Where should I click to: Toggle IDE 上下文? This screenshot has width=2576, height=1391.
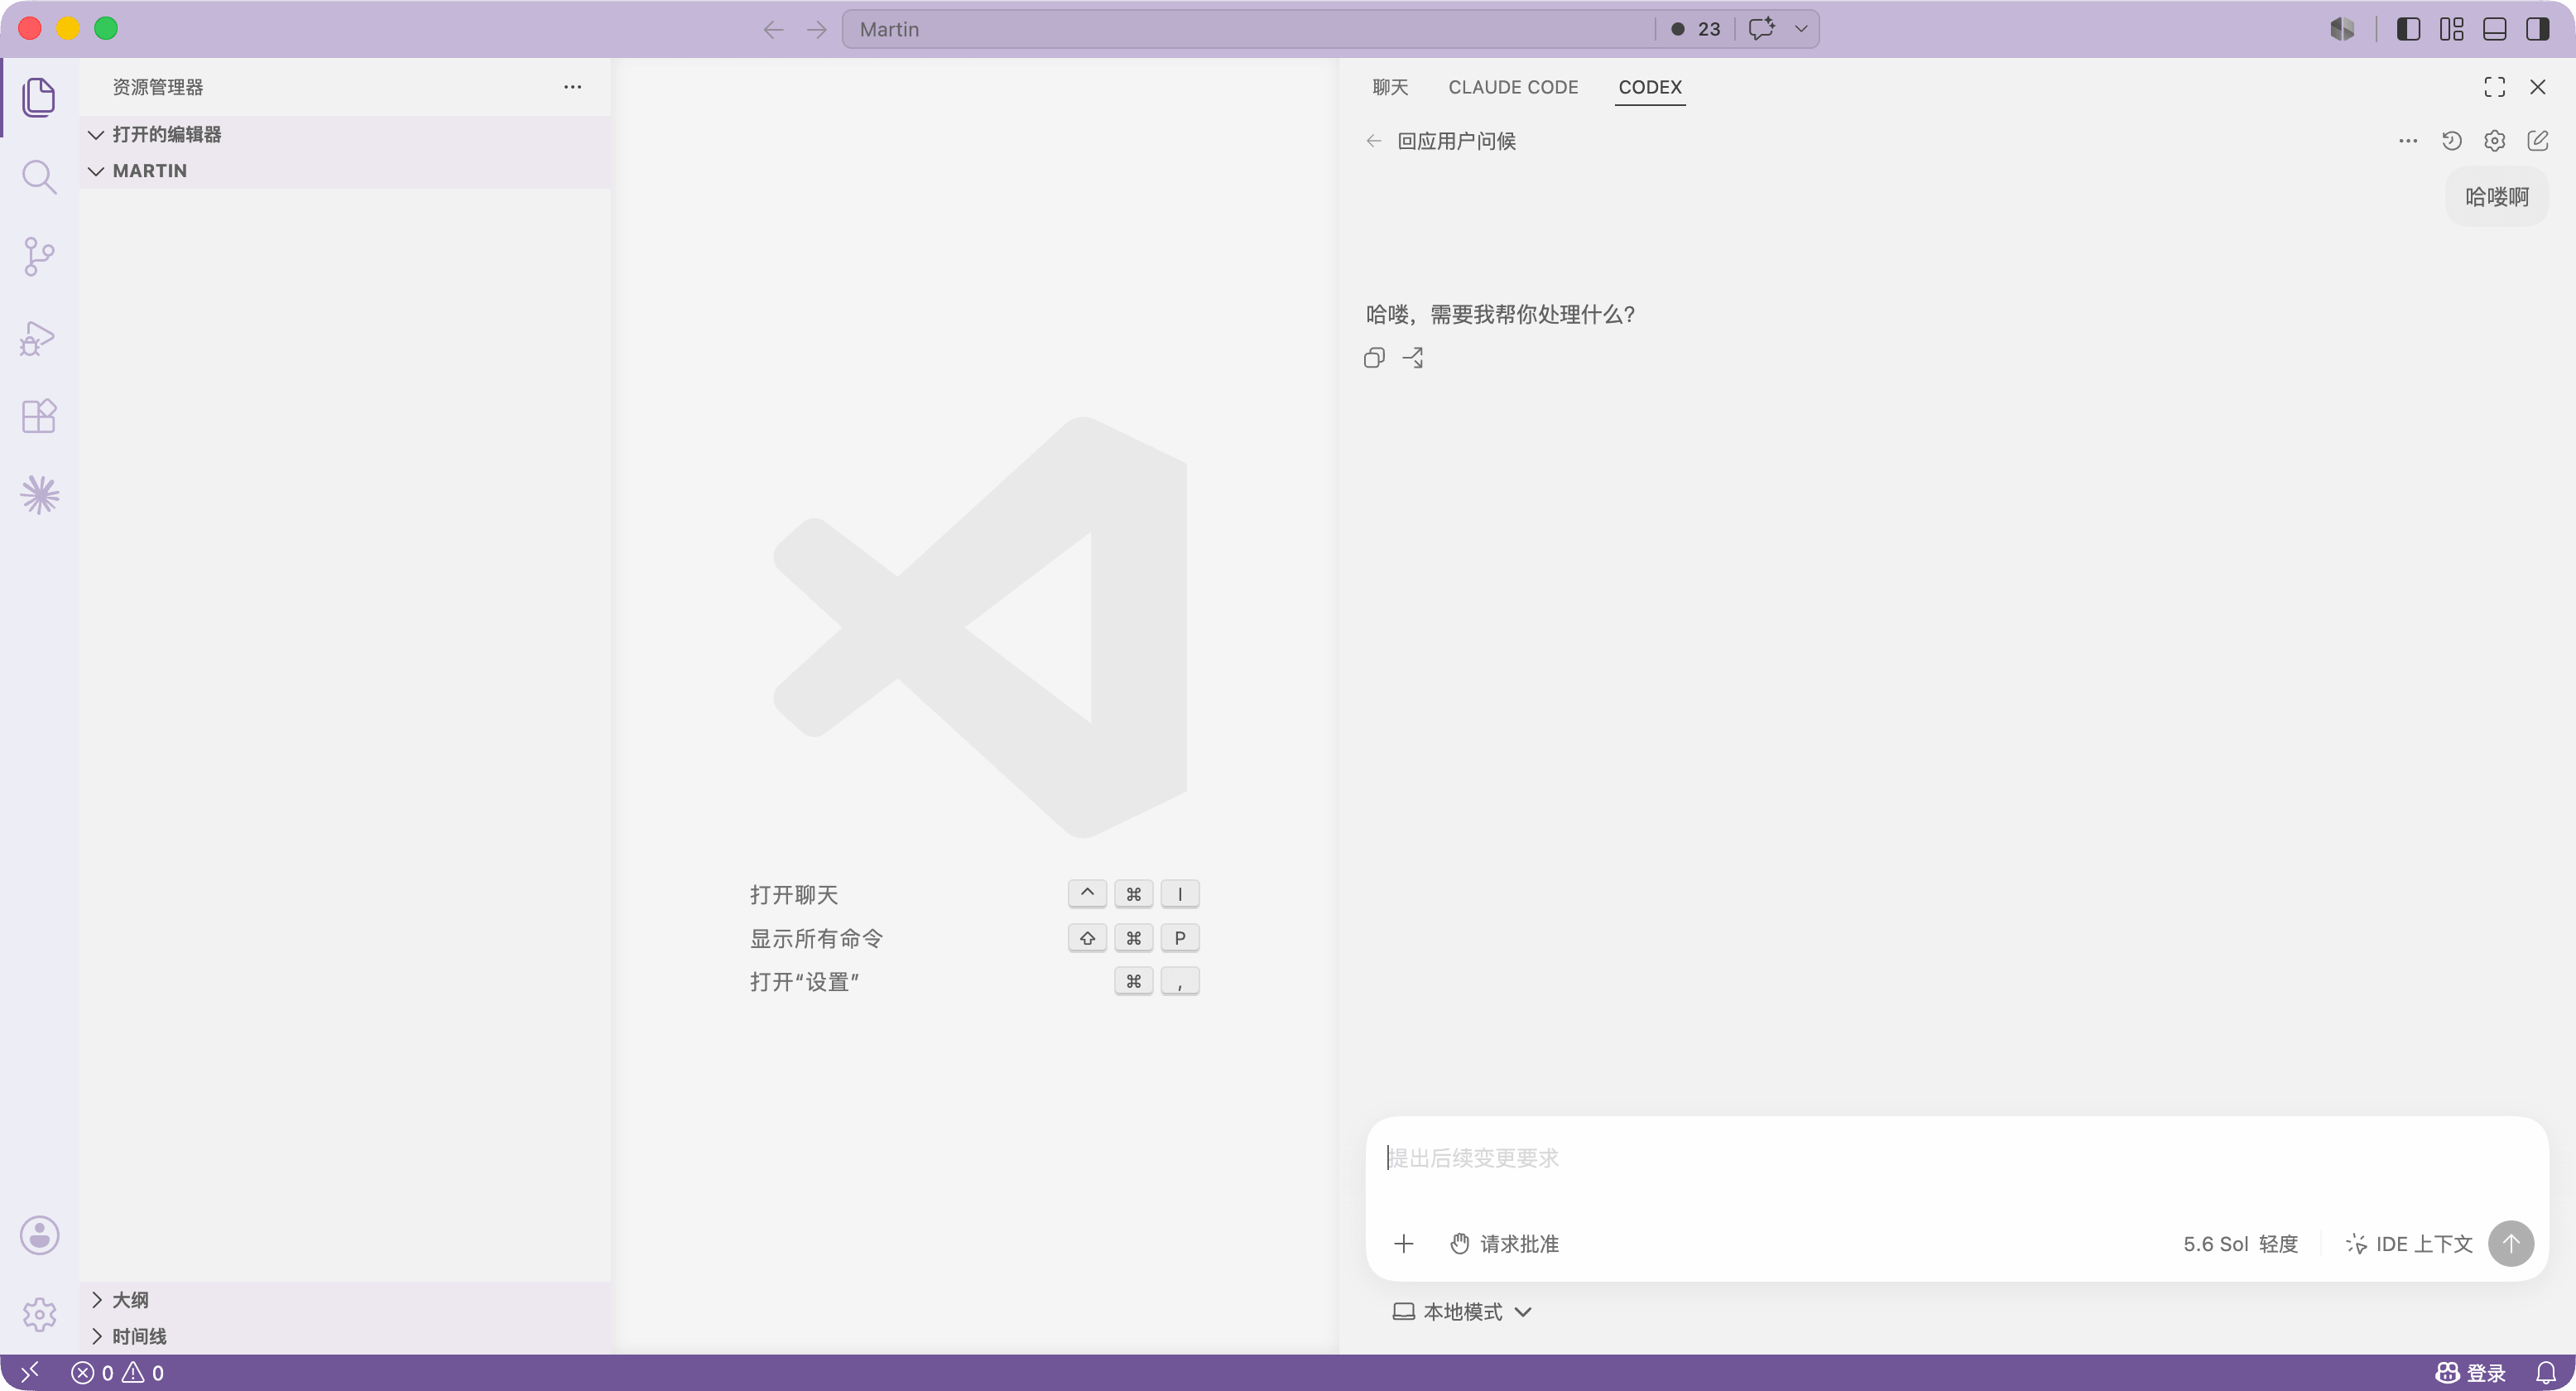2408,1243
